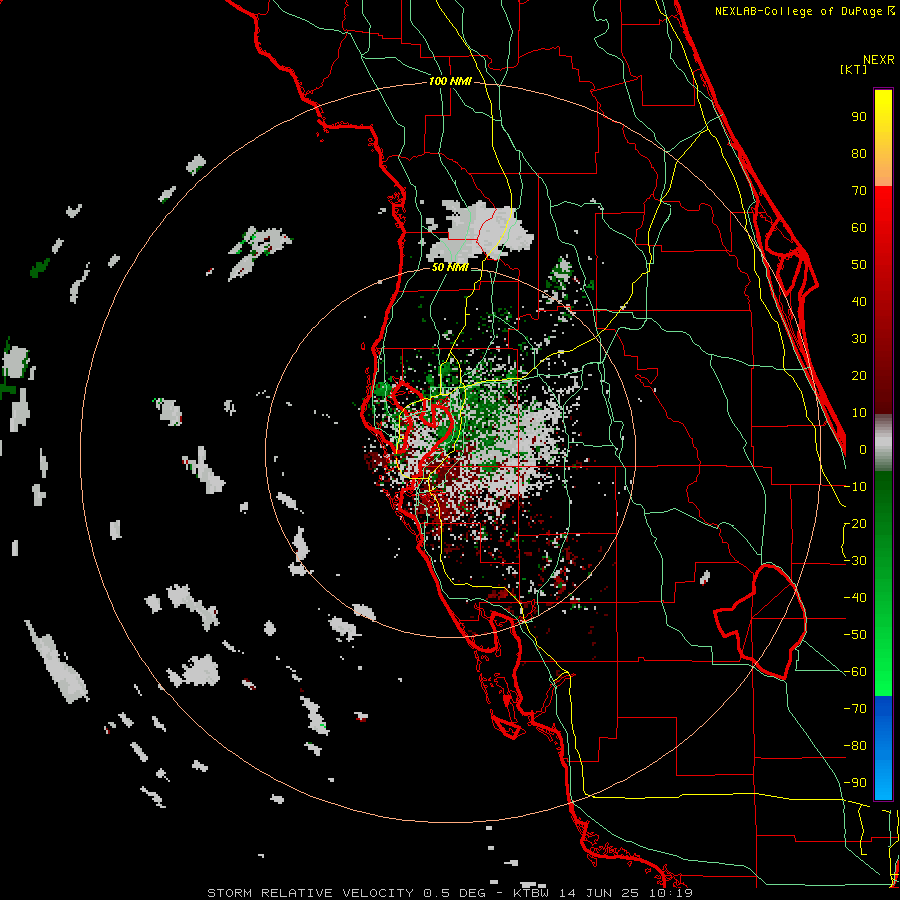The image size is (900, 900).
Task: Click the -50 value on the velocity scale
Action: [855, 635]
